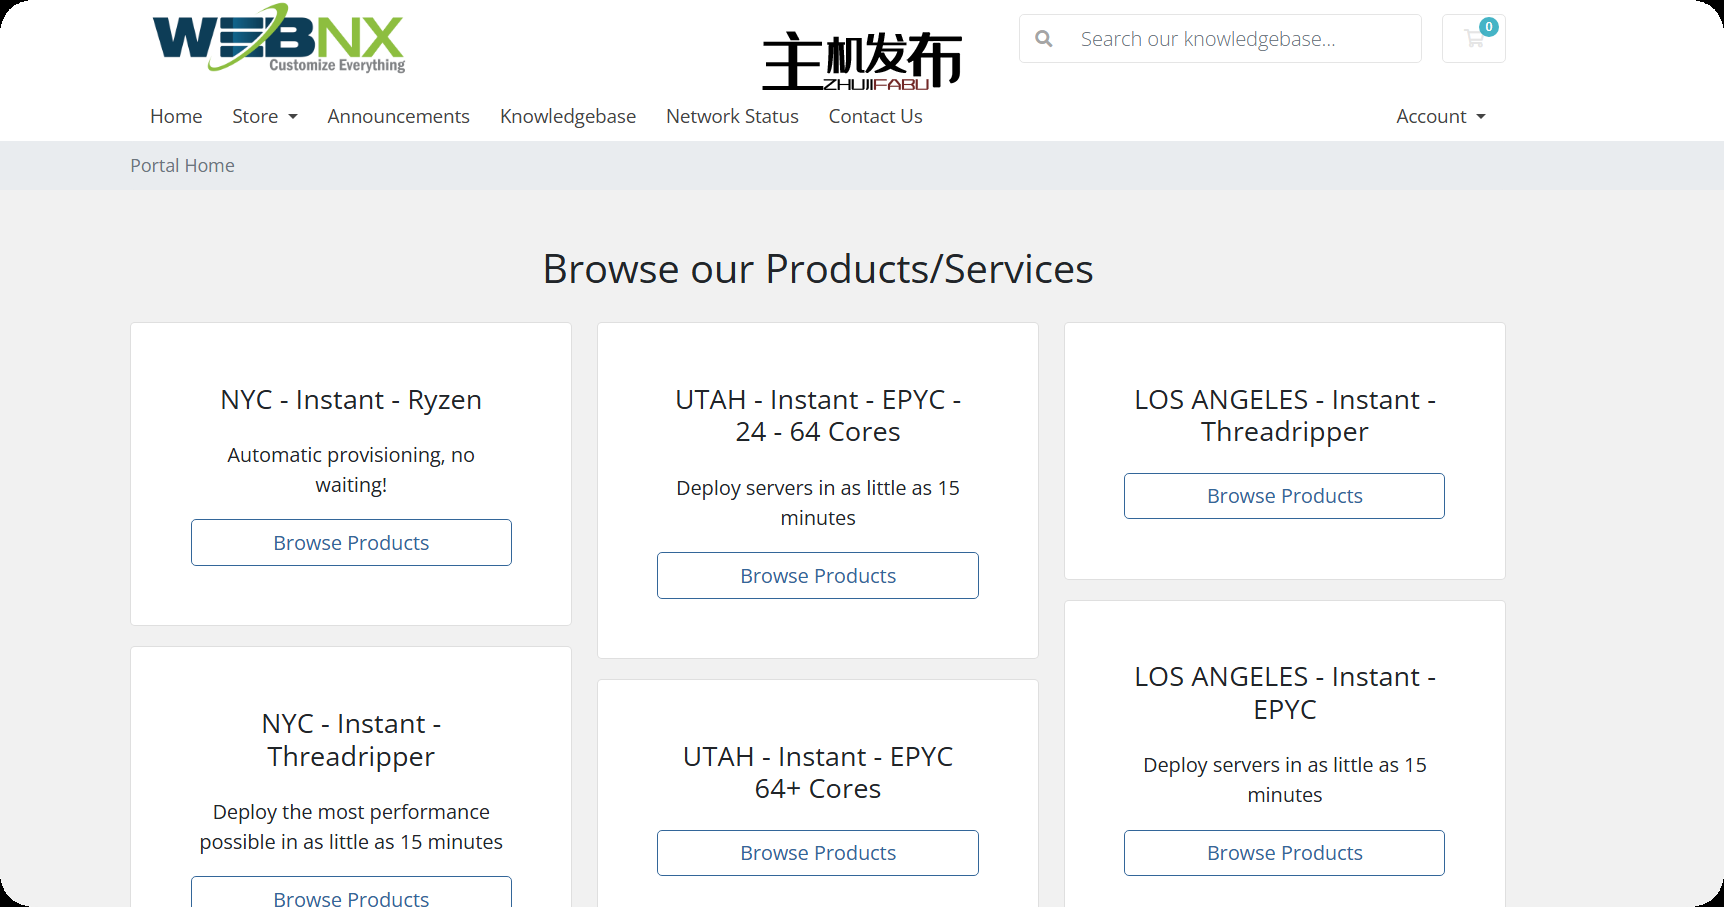This screenshot has width=1724, height=907.
Task: Browse products for UTAH EPYC 24-64 Cores
Action: pos(817,576)
